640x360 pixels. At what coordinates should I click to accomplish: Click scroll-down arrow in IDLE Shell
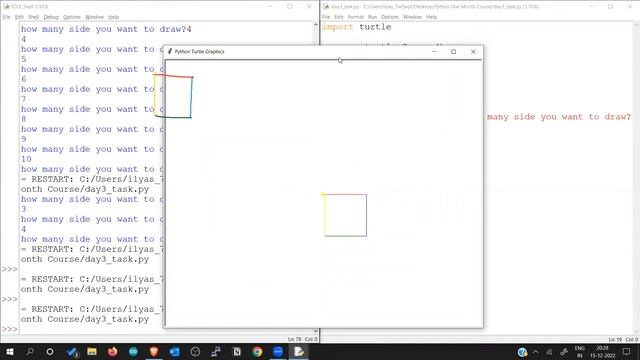tap(316, 331)
